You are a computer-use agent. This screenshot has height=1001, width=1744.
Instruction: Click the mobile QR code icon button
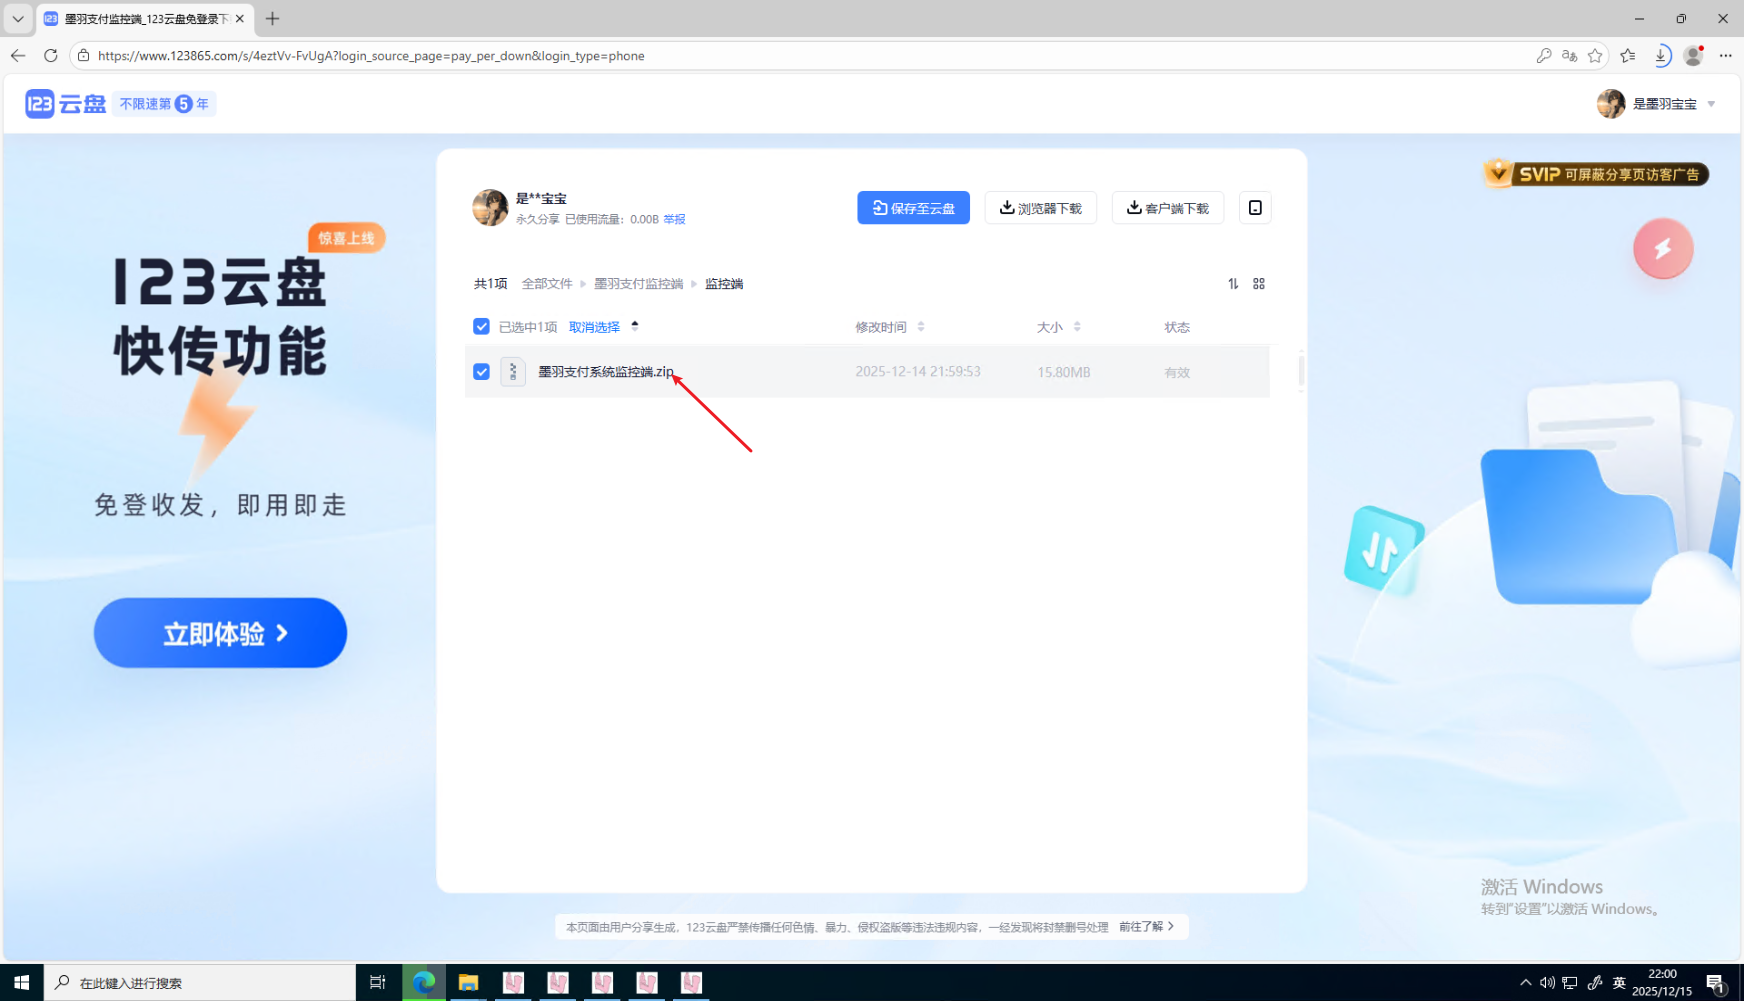click(1255, 208)
